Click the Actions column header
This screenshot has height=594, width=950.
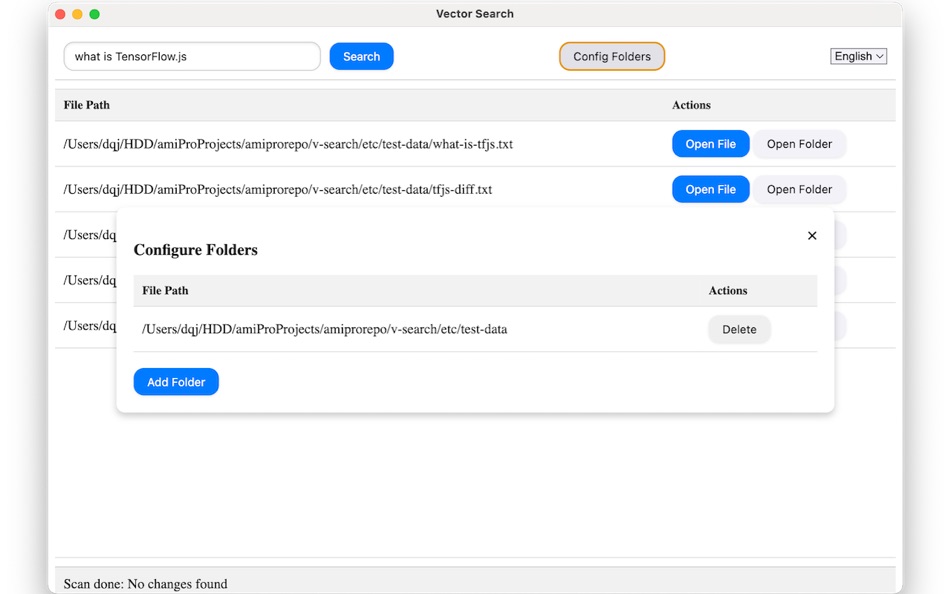tap(691, 105)
